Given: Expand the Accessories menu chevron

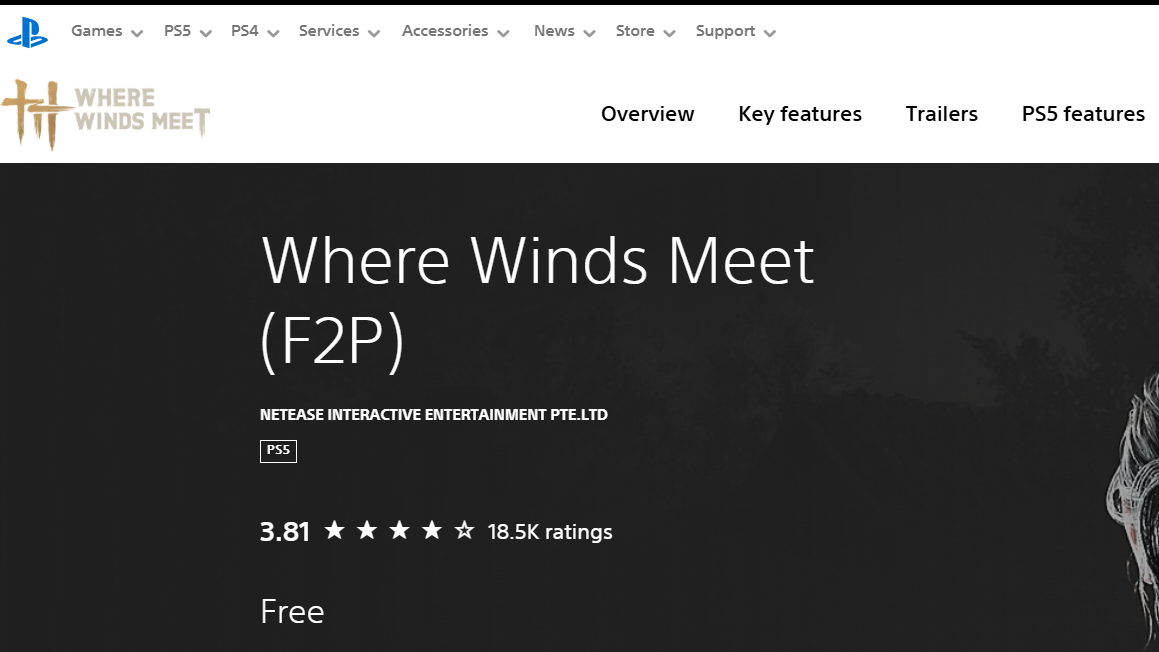Looking at the screenshot, I should 503,33.
